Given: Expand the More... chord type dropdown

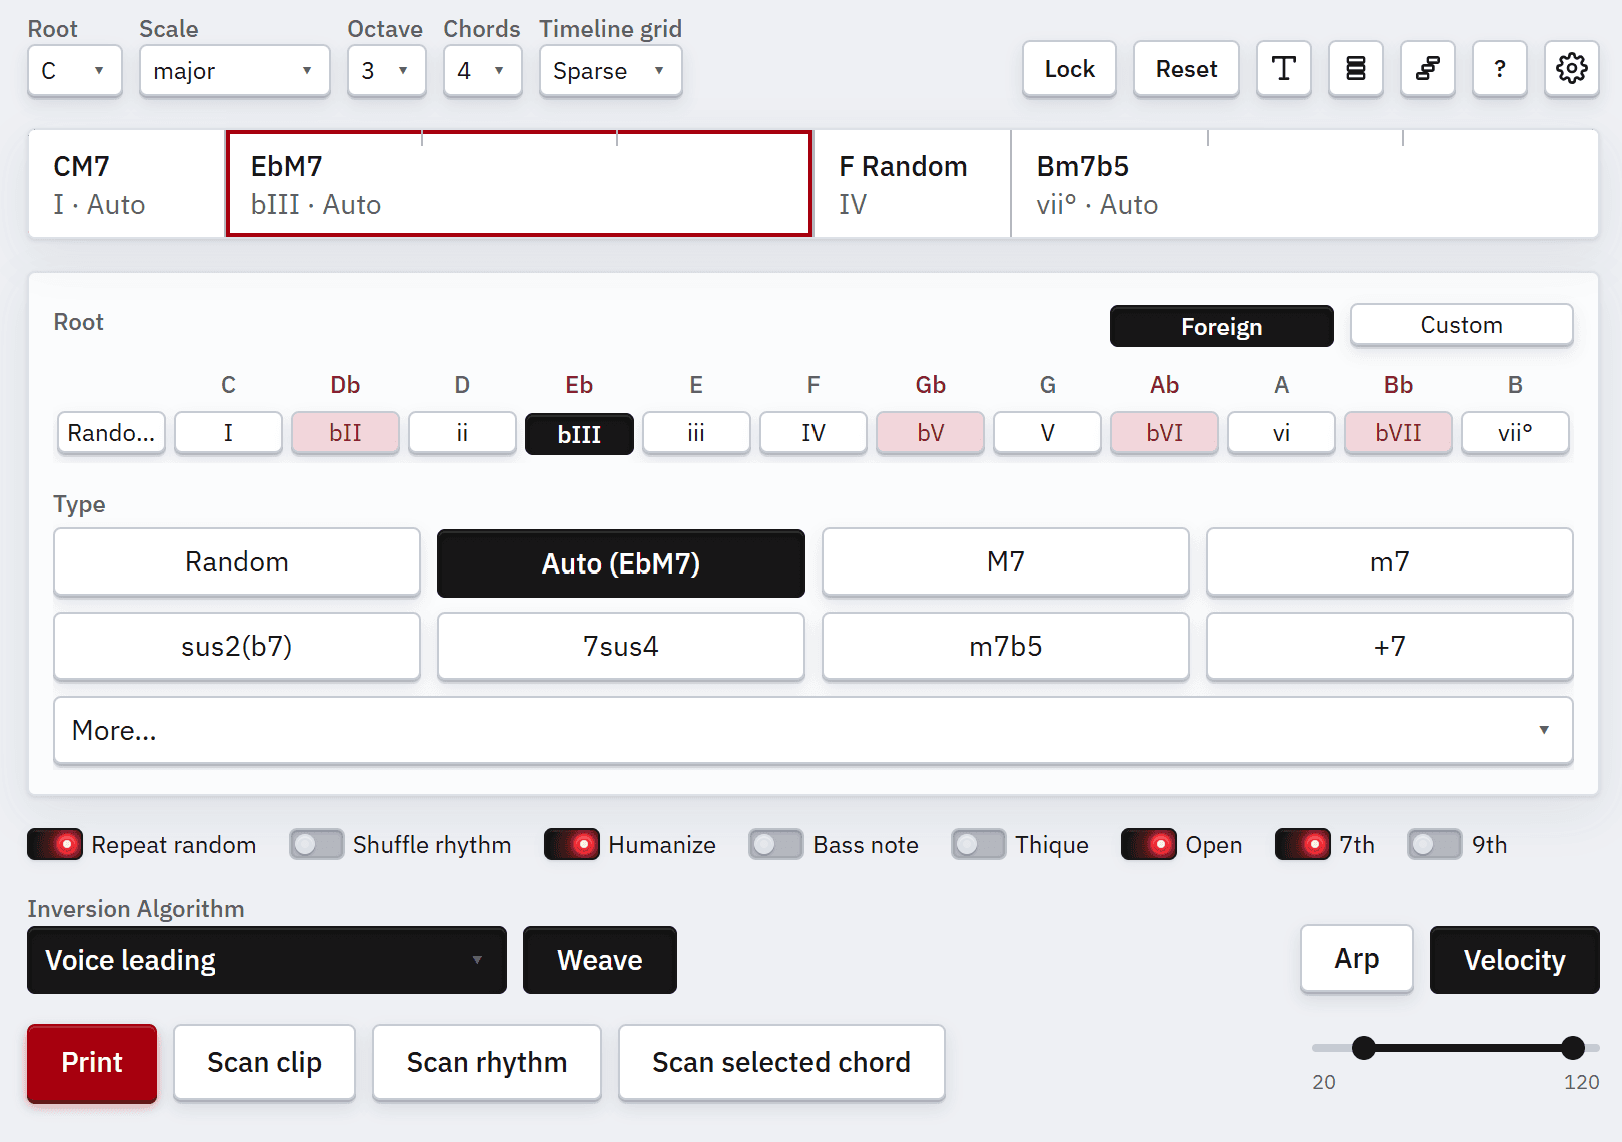Looking at the screenshot, I should point(813,731).
